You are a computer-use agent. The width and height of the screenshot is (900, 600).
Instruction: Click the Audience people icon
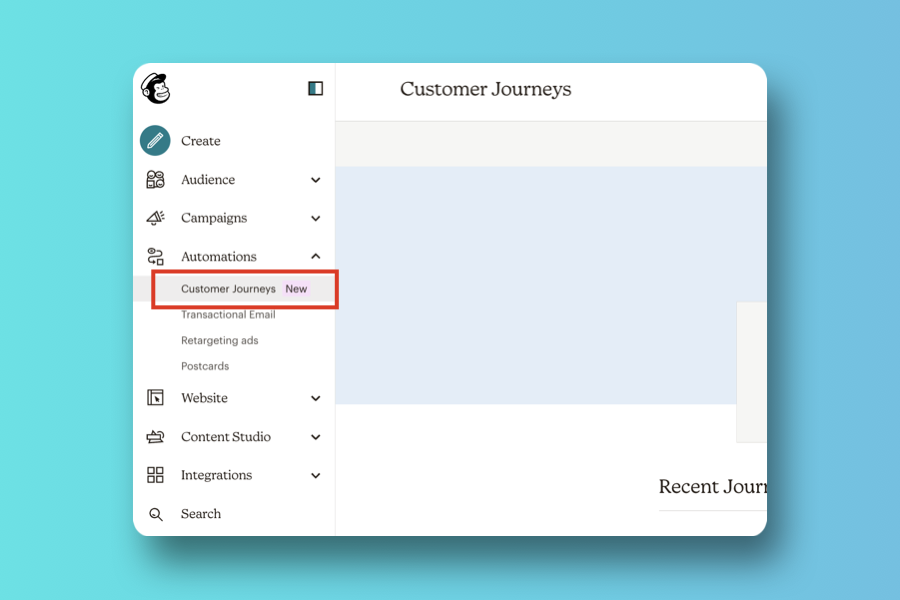tap(155, 180)
